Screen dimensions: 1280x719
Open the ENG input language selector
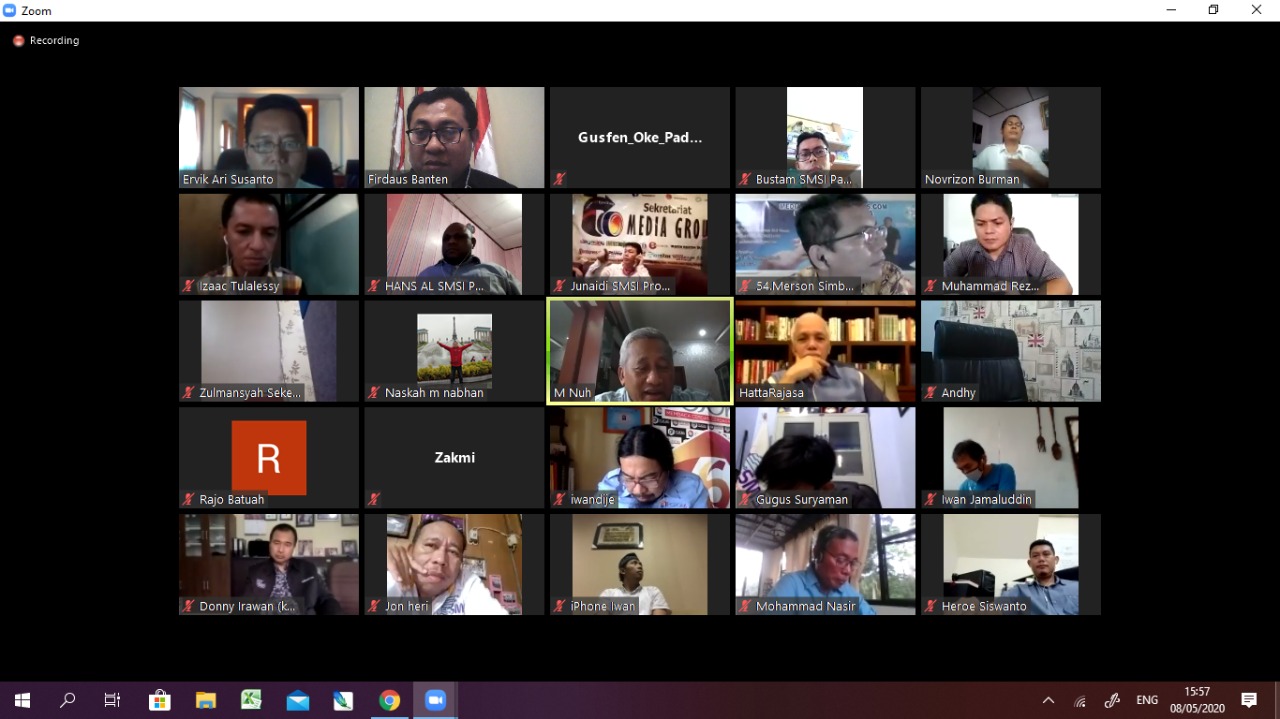click(x=1147, y=700)
